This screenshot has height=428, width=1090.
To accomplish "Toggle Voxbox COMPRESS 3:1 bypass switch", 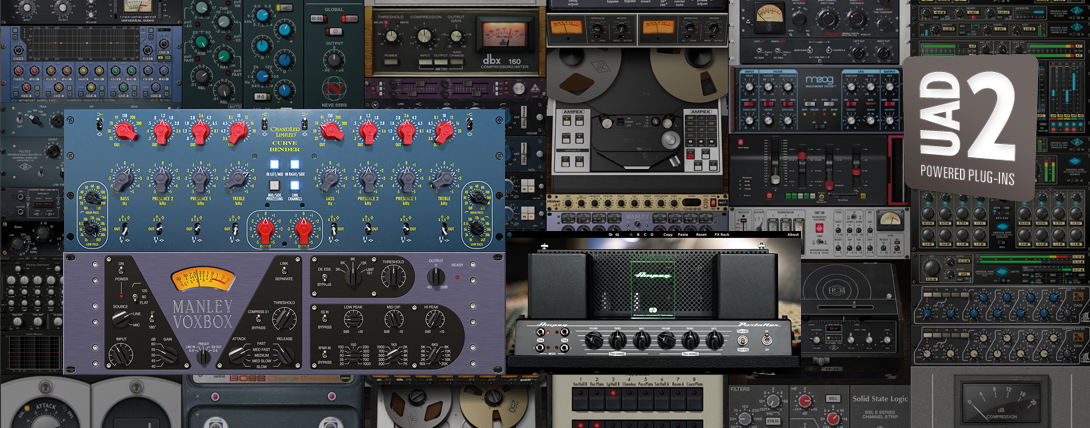I will [258, 318].
